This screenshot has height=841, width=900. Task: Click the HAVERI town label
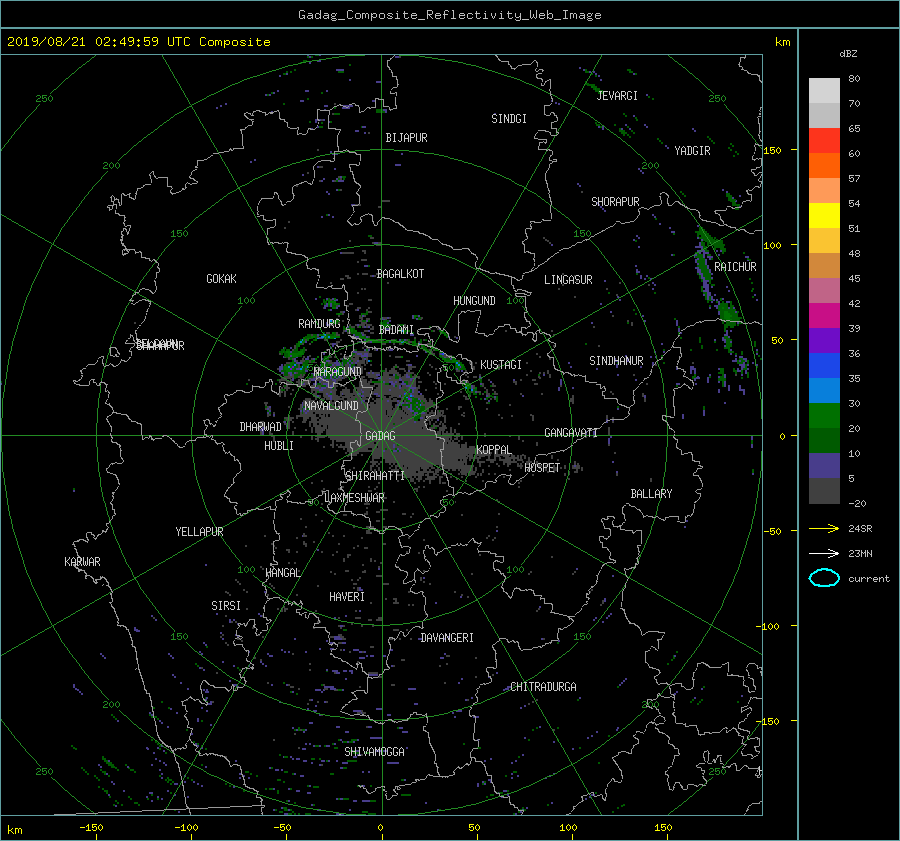(347, 597)
